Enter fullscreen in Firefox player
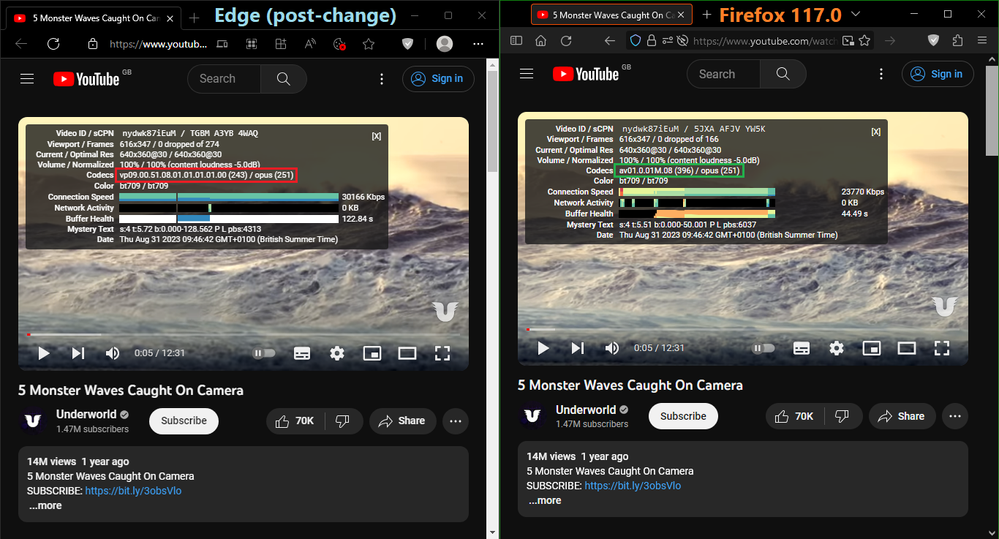Image resolution: width=999 pixels, height=539 pixels. tap(942, 348)
